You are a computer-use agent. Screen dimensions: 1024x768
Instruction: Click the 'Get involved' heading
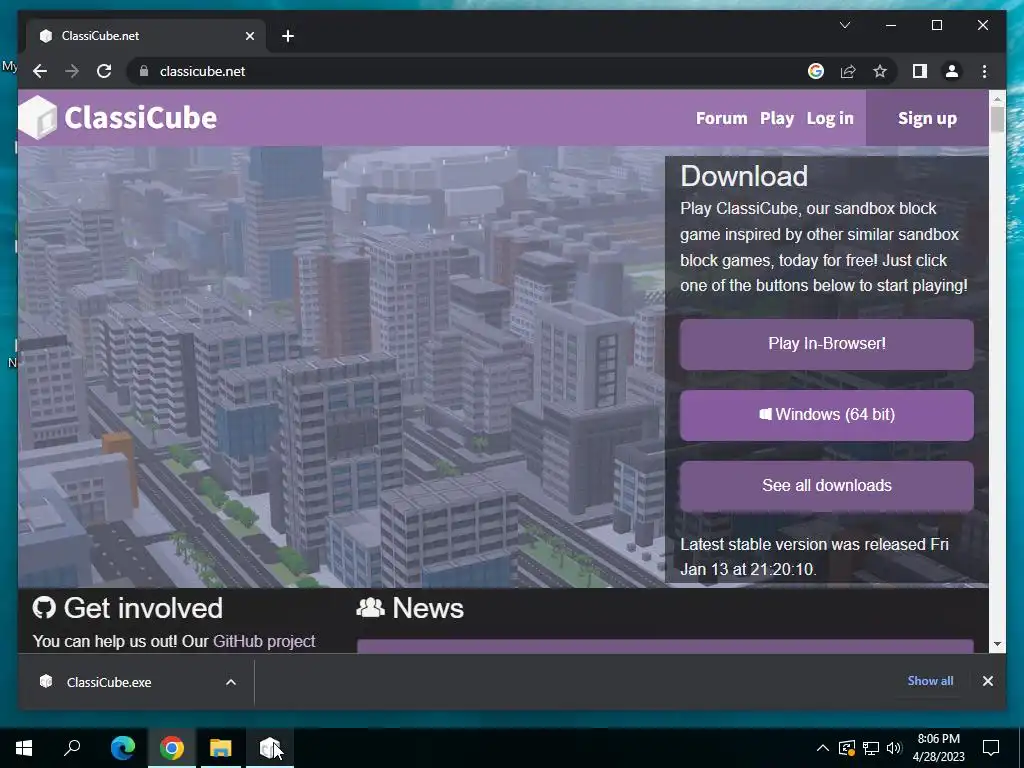(143, 608)
